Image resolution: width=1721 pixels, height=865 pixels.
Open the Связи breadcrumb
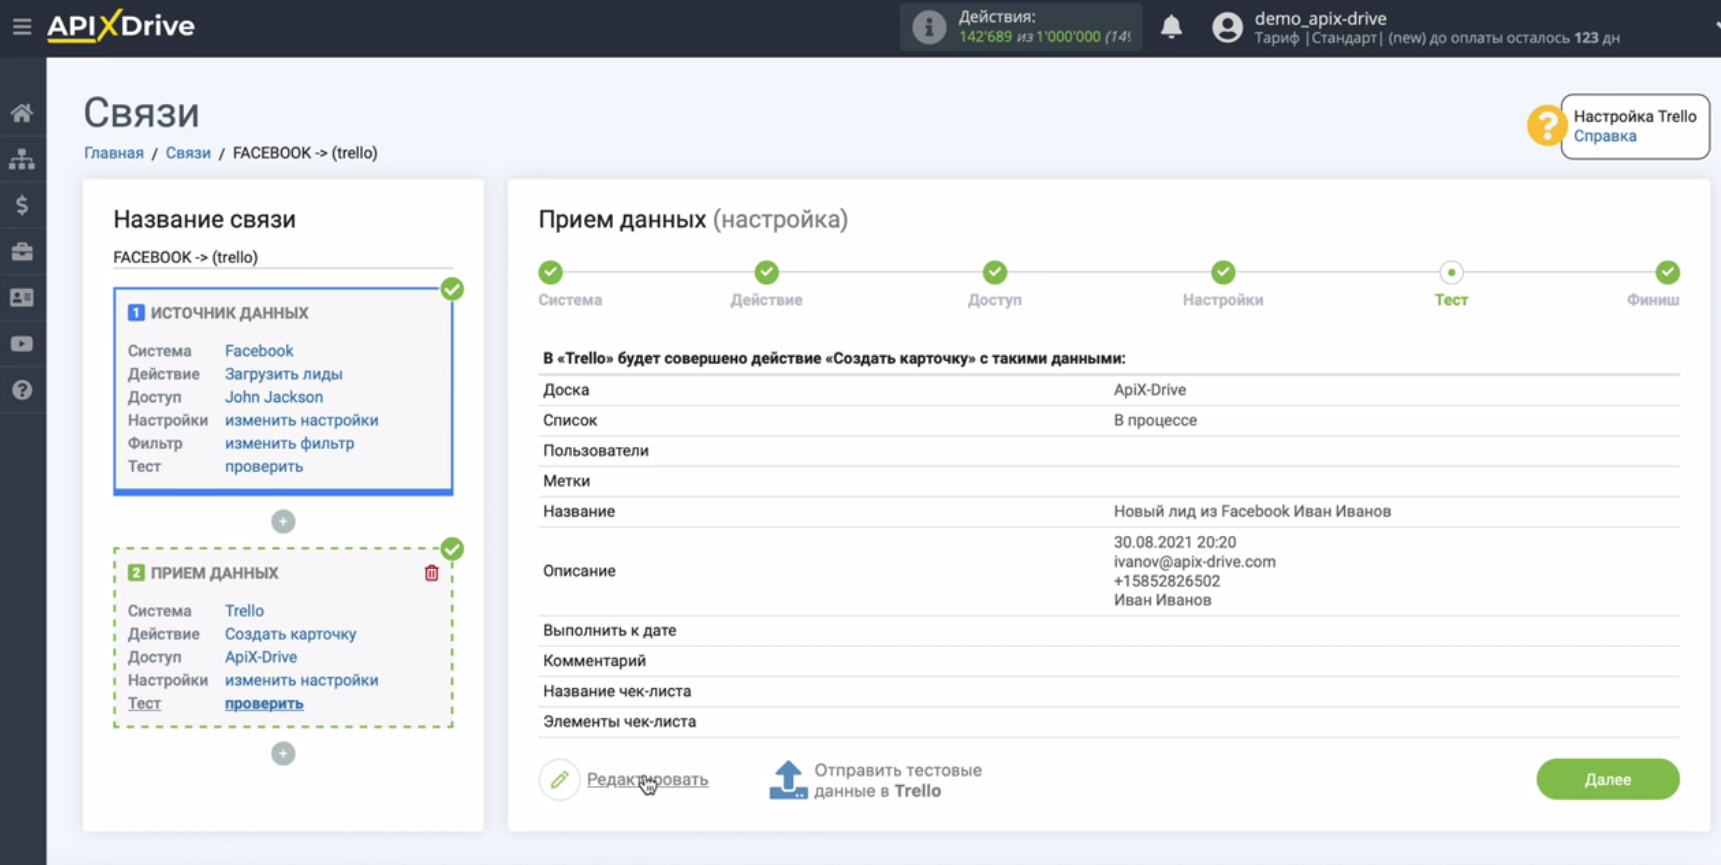pos(188,153)
